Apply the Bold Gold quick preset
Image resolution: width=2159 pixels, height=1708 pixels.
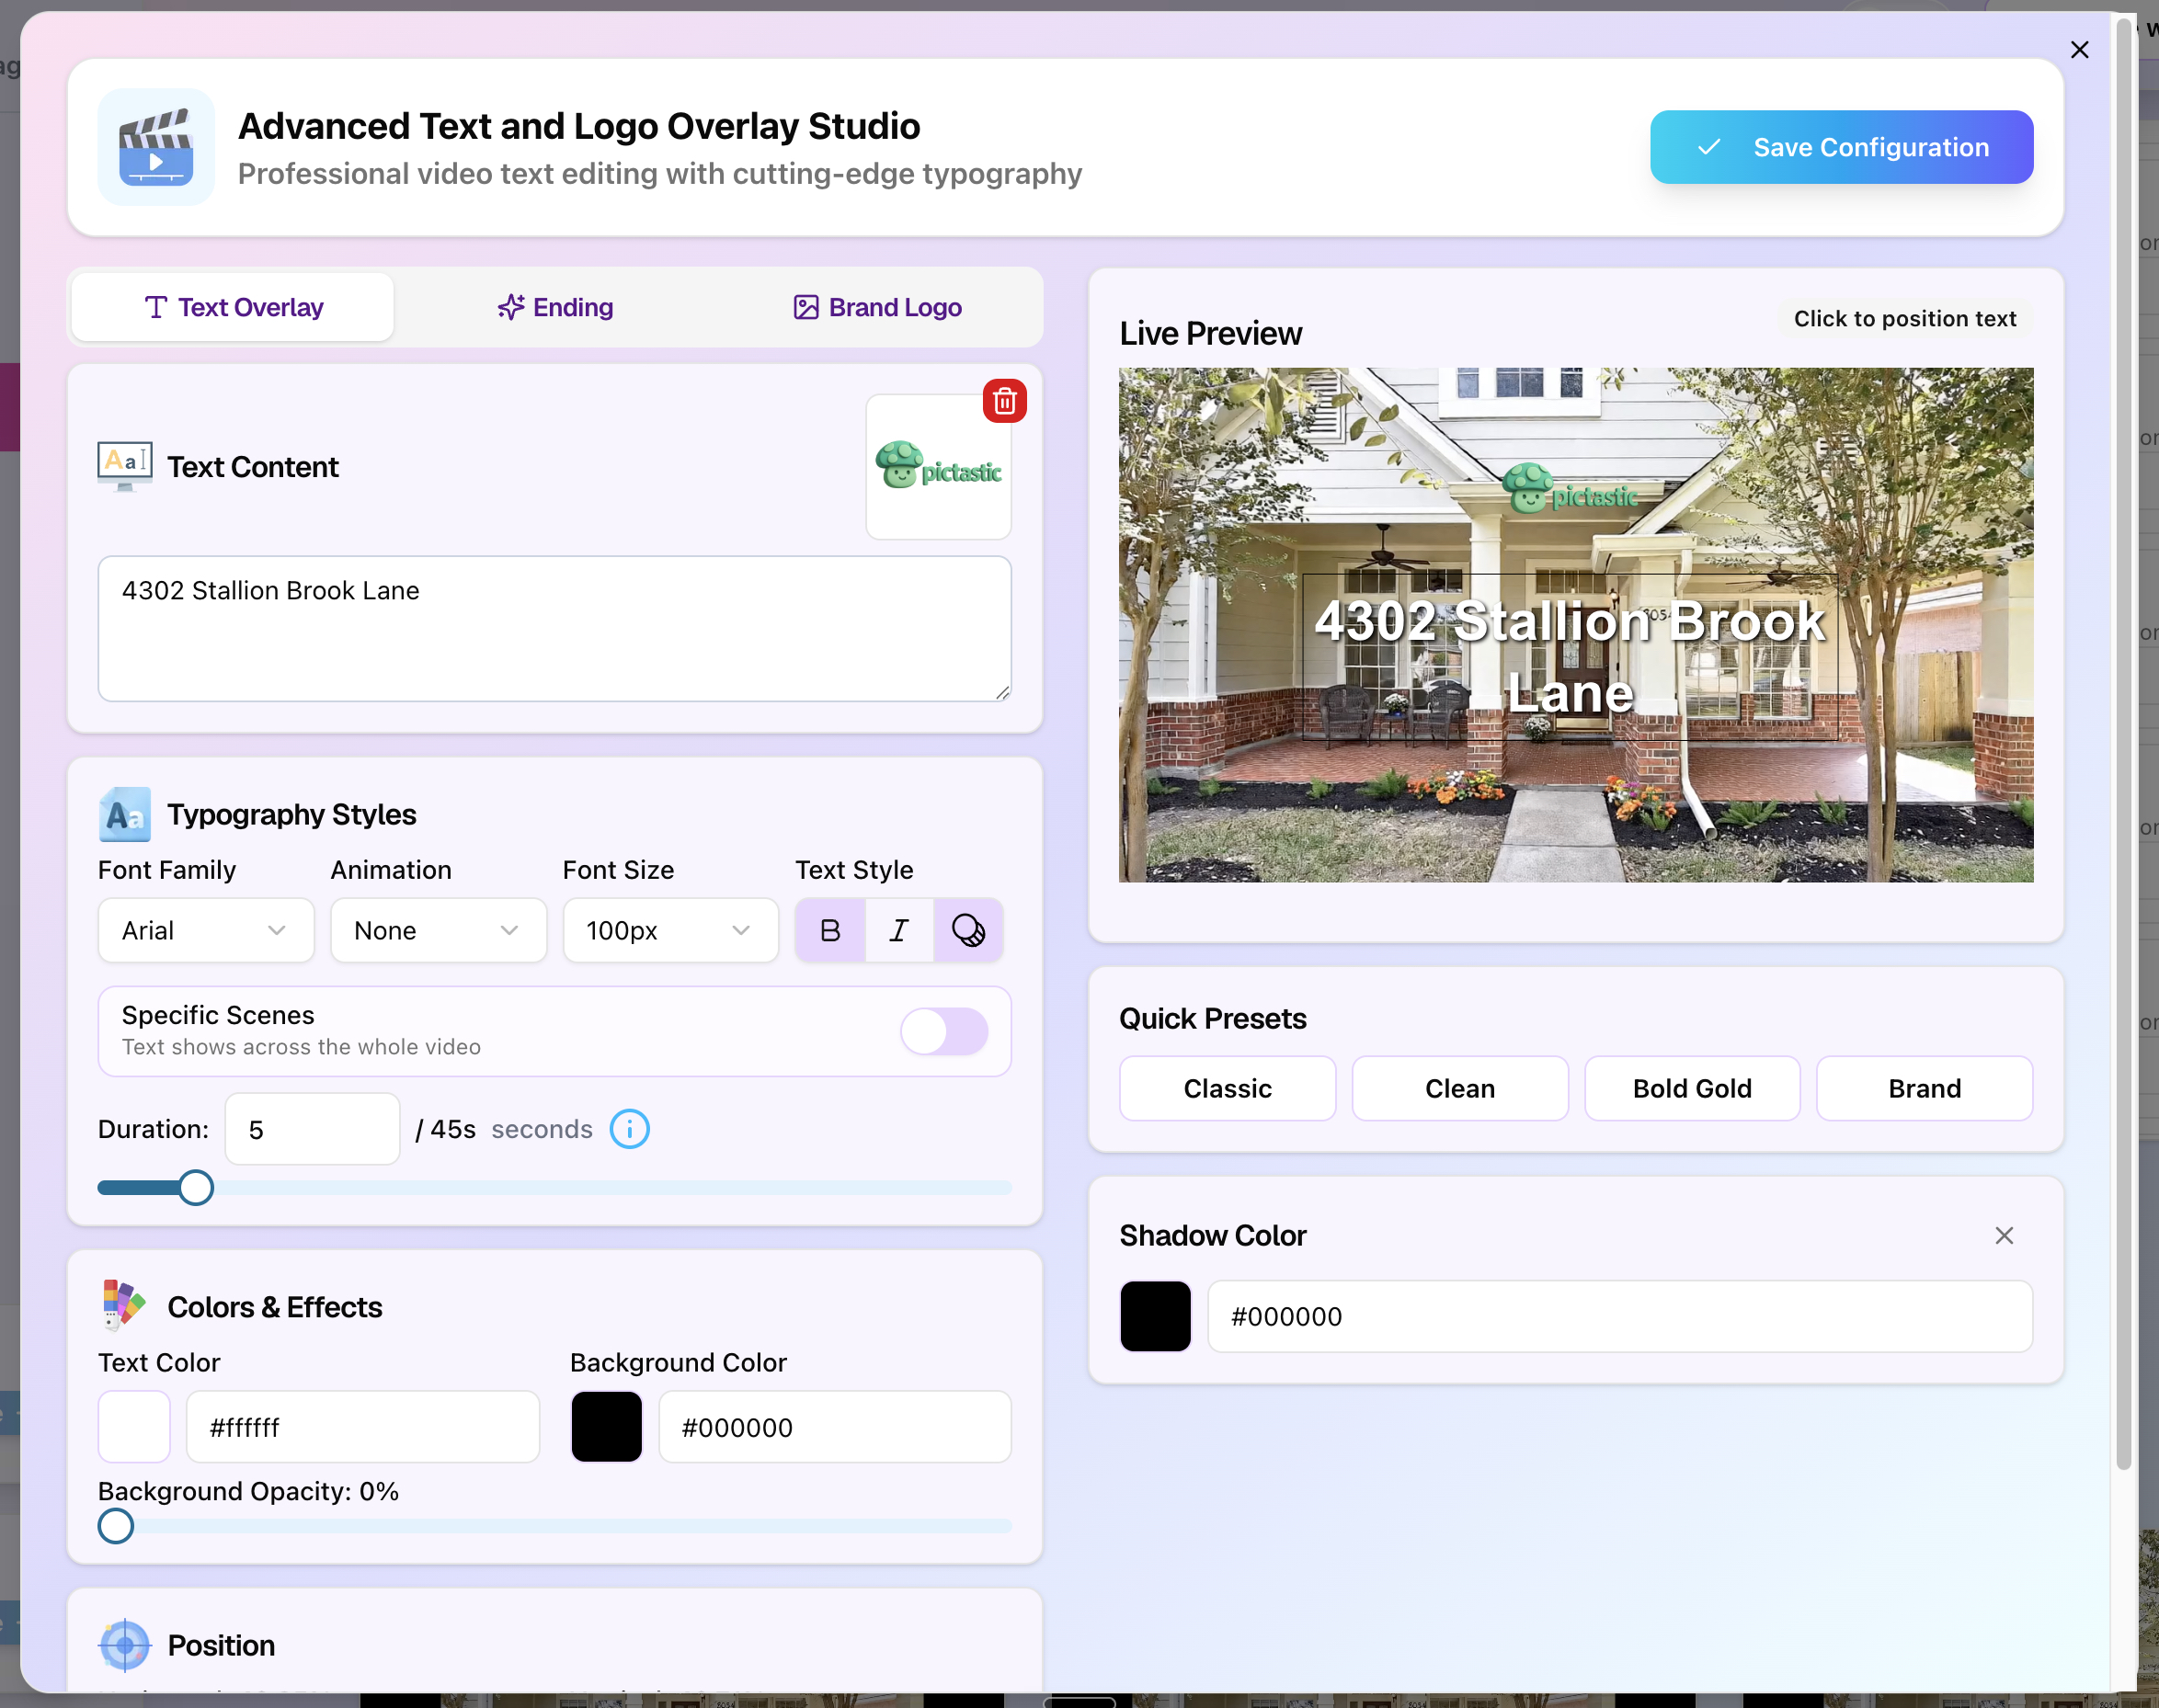[x=1692, y=1088]
